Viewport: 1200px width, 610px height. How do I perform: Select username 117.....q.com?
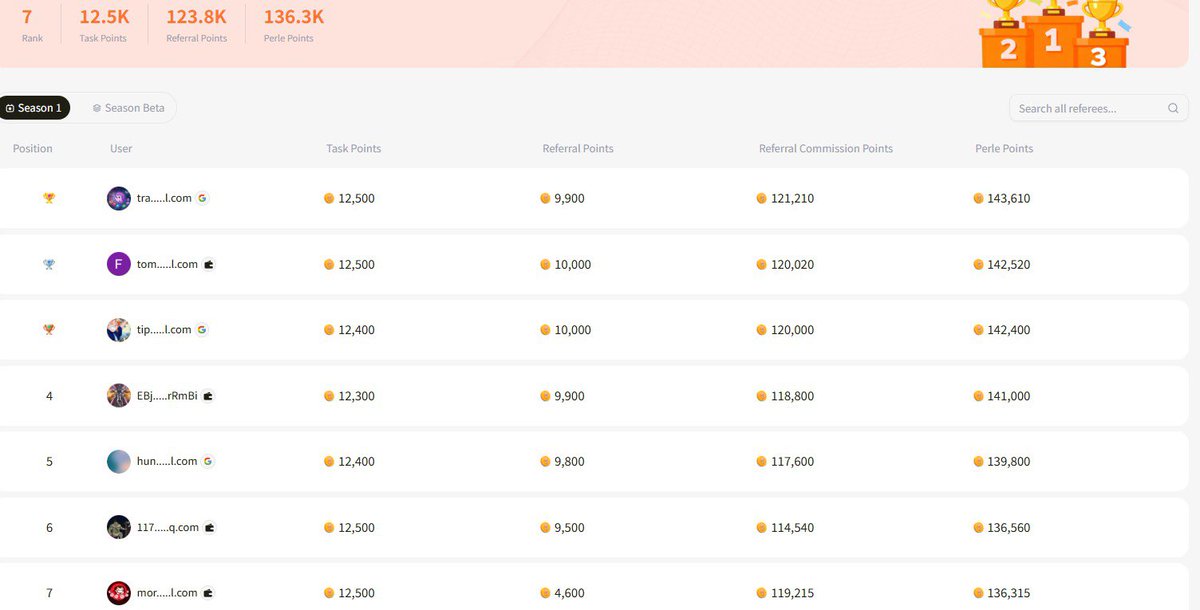[x=168, y=527]
